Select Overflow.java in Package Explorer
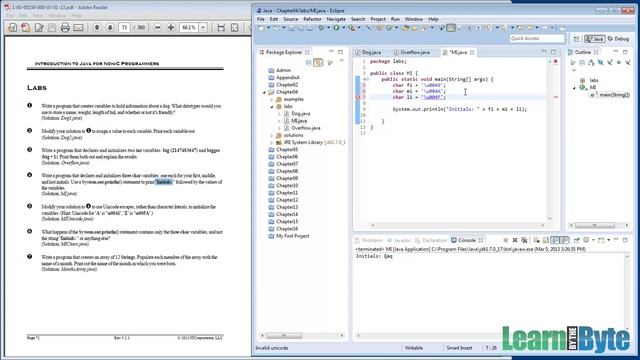Screen dimensions: 640x360 point(302,128)
